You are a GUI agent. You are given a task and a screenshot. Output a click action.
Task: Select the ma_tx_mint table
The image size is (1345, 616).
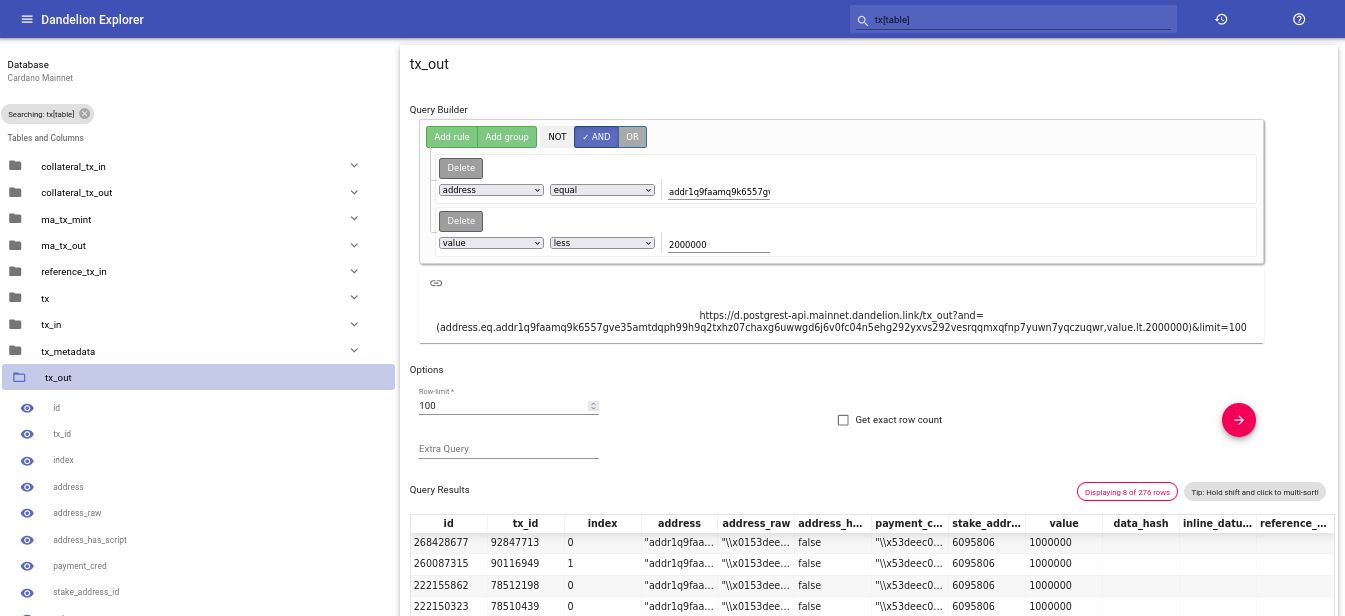coord(66,219)
